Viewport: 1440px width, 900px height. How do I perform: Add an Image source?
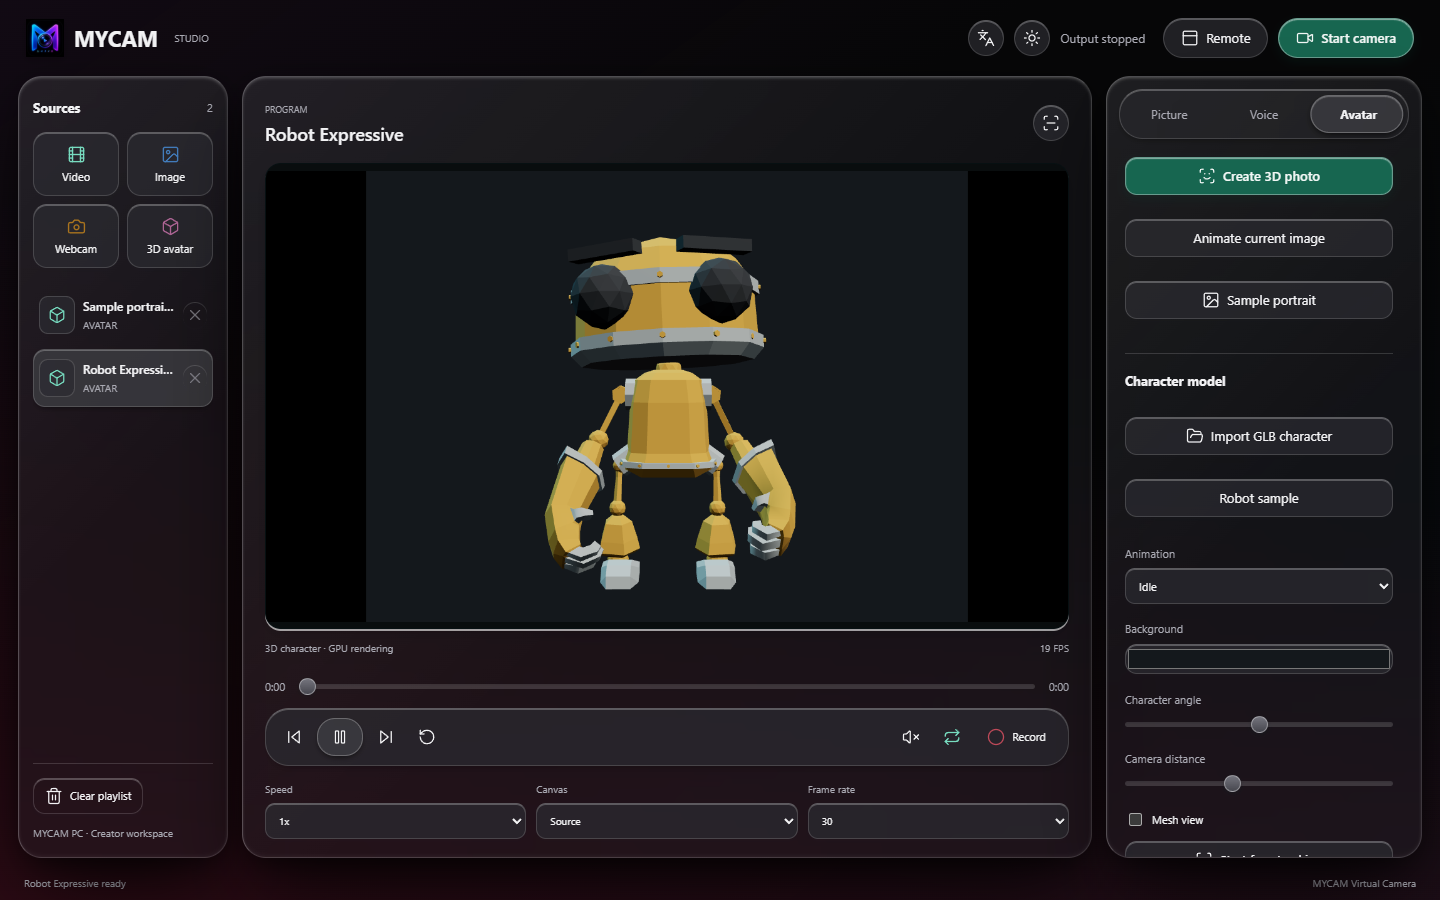pyautogui.click(x=170, y=164)
